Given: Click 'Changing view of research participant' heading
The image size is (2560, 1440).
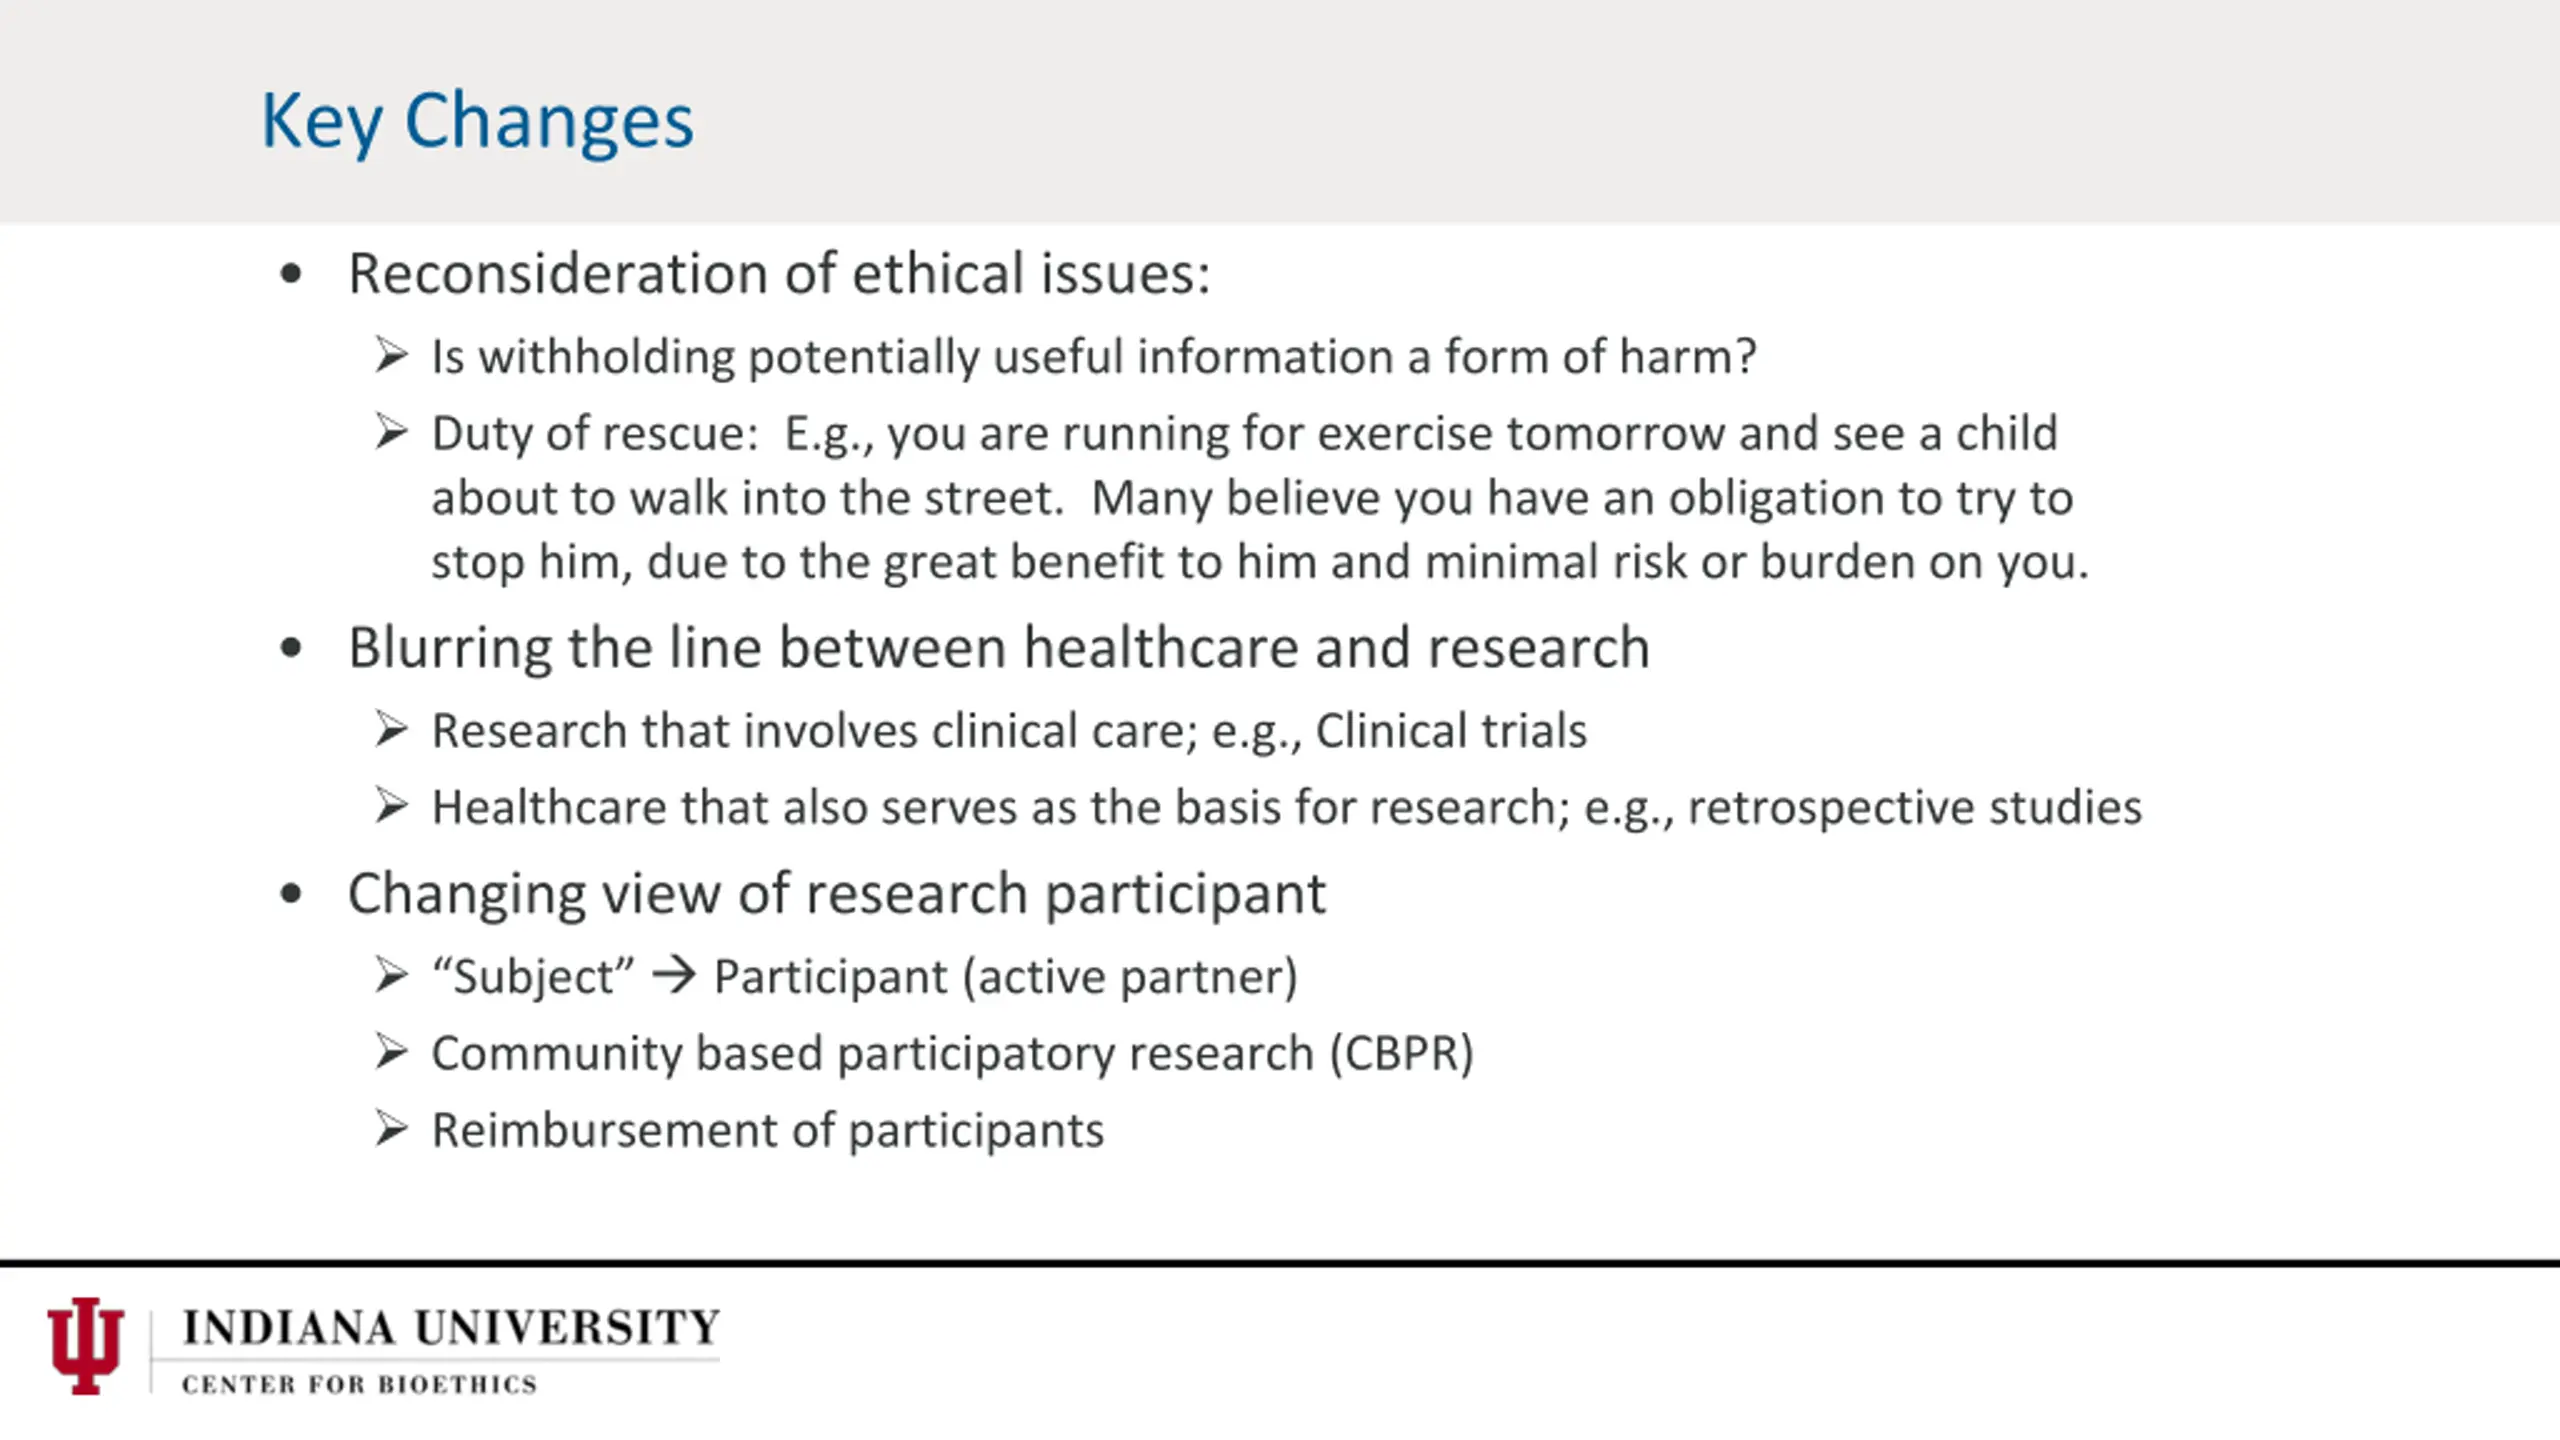Looking at the screenshot, I should coord(836,894).
